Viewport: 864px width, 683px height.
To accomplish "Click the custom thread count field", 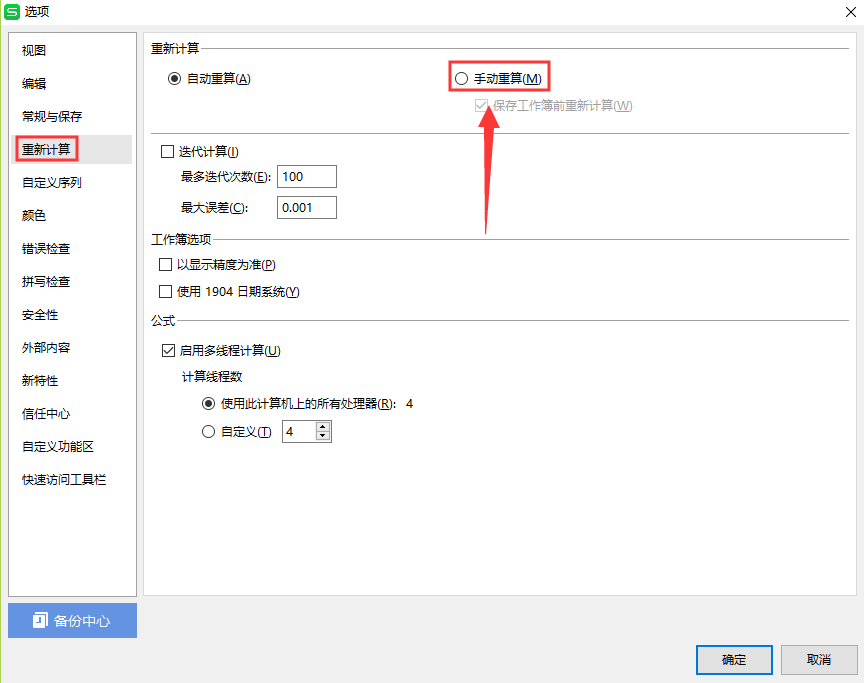I will [299, 432].
